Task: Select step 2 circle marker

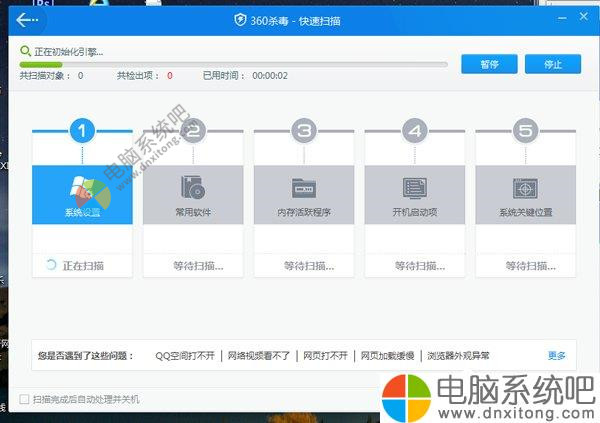Action: (193, 131)
